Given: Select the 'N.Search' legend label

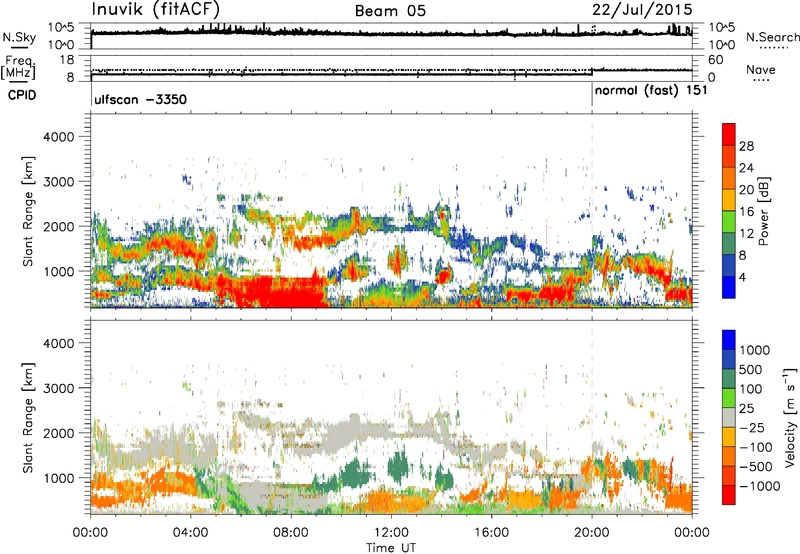Looking at the screenshot, I should 772,37.
